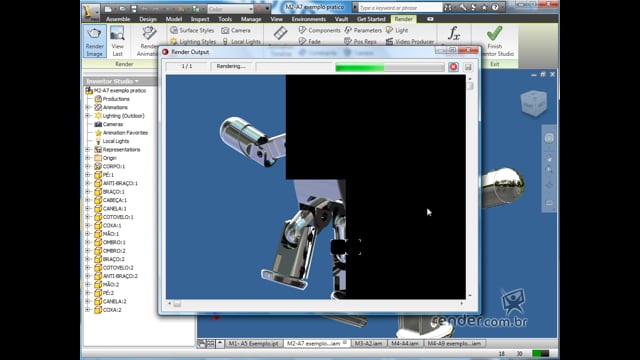
Task: Open Surface Styles tool
Action: click(x=192, y=30)
